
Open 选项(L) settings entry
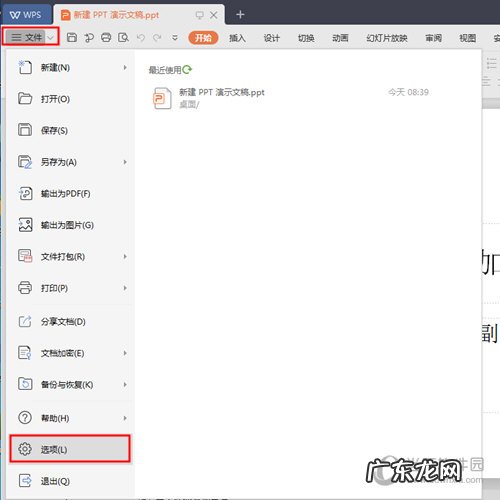pyautogui.click(x=70, y=449)
